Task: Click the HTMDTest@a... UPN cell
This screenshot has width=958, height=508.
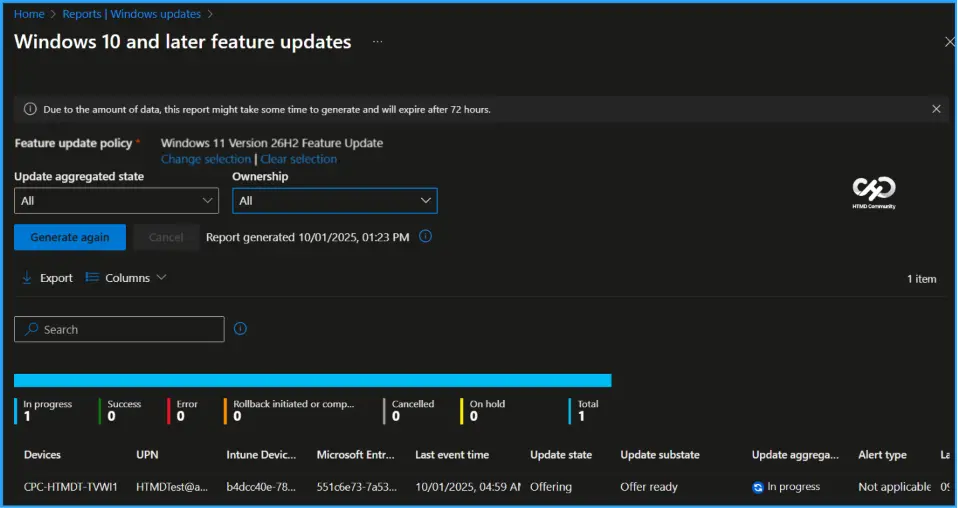Action: 172,487
